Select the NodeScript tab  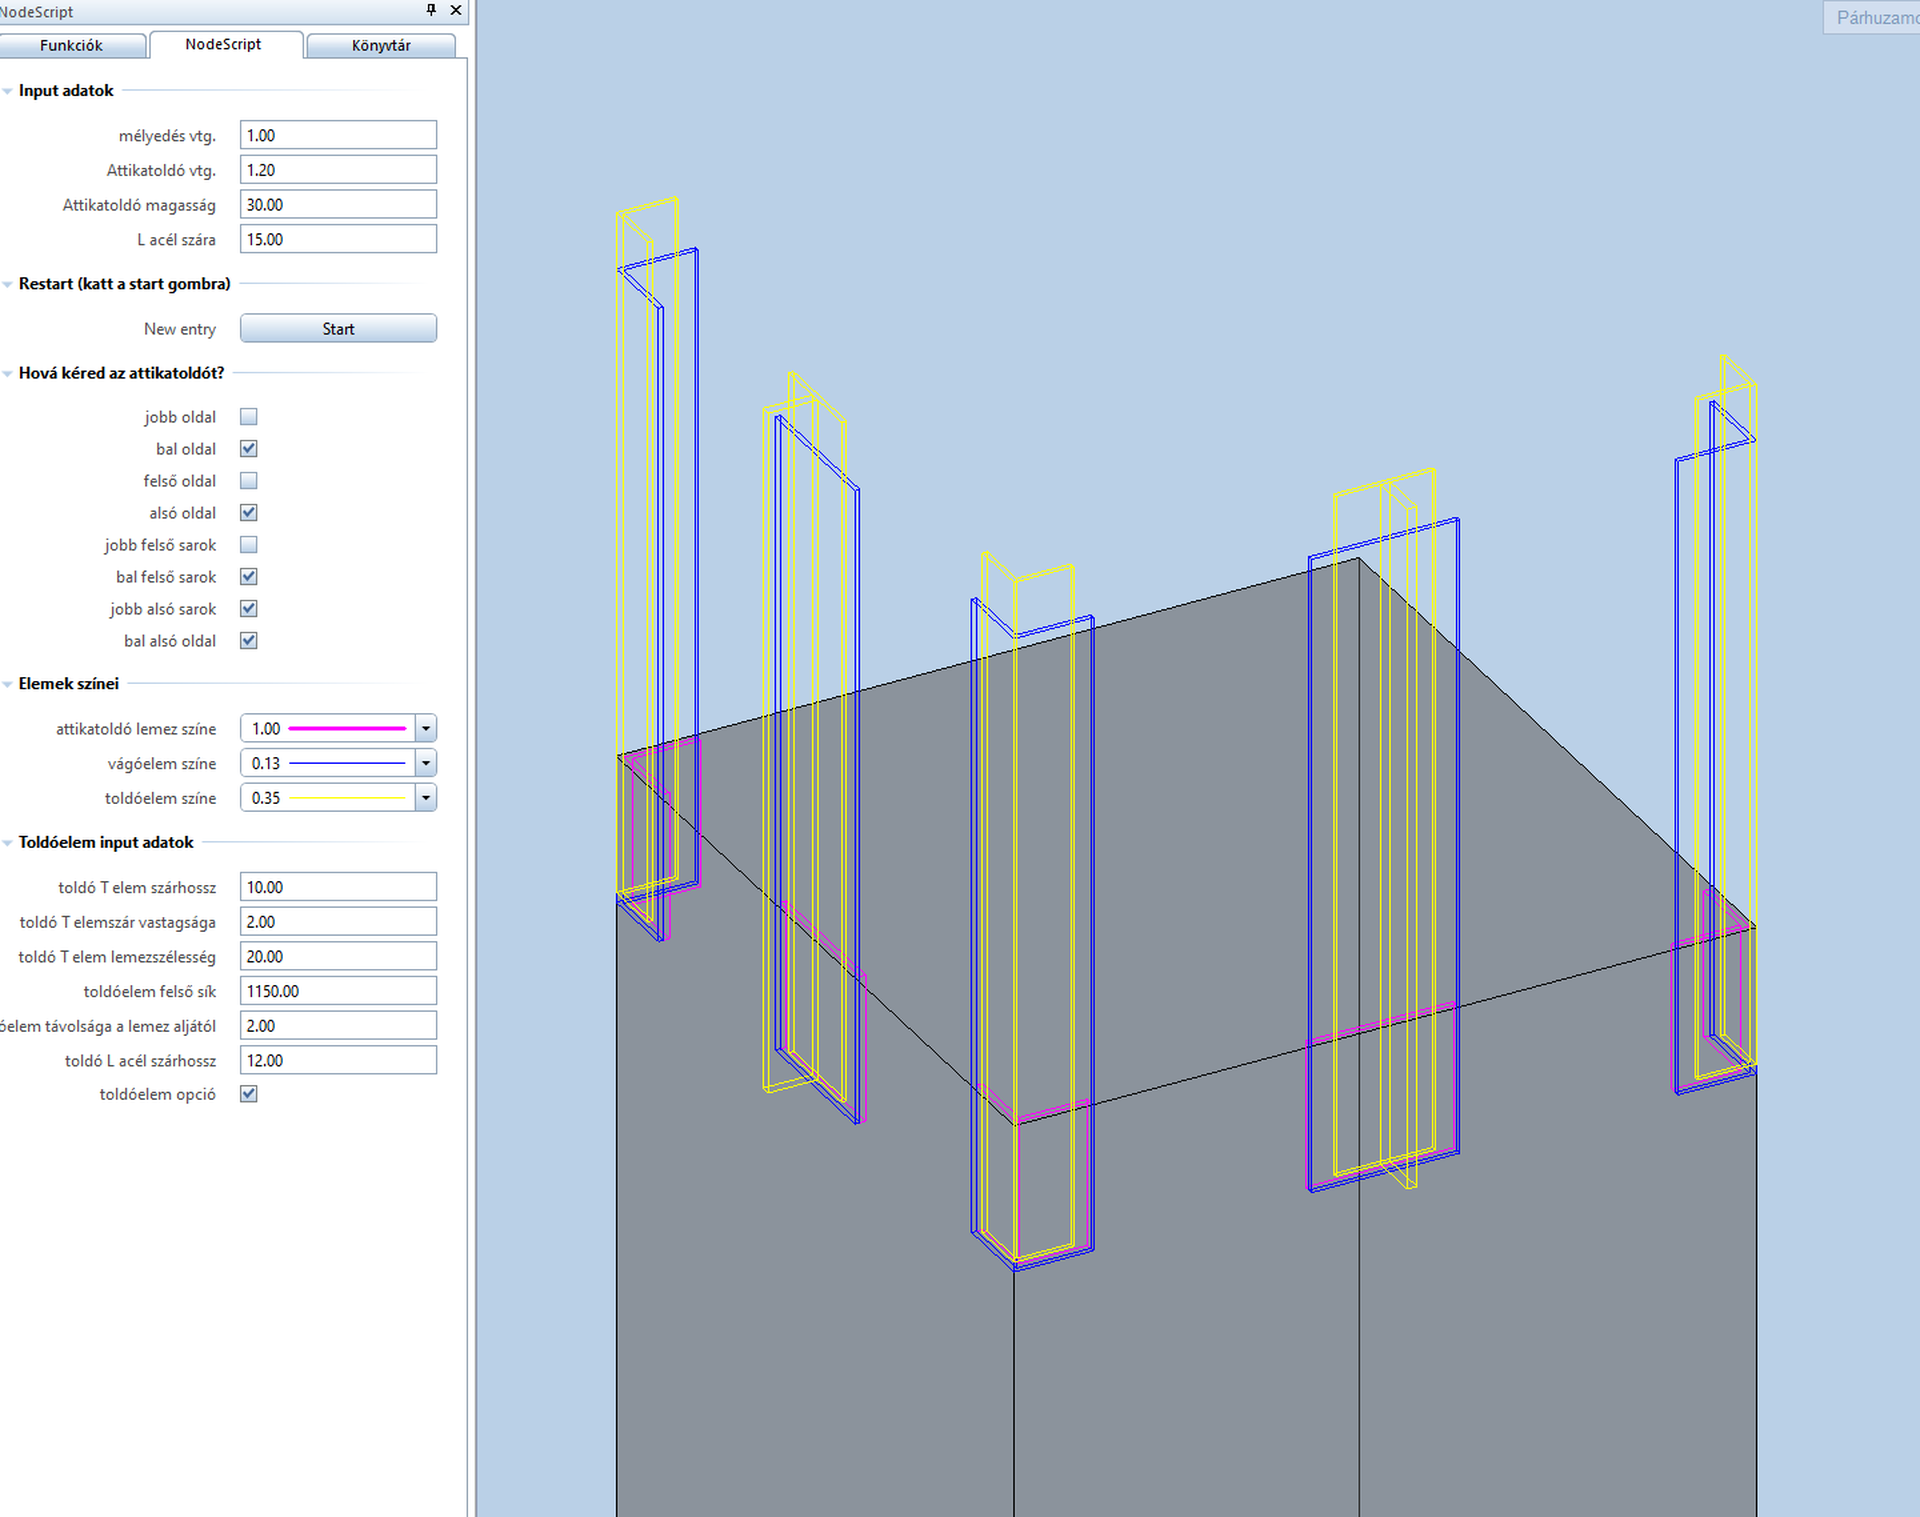[x=224, y=45]
